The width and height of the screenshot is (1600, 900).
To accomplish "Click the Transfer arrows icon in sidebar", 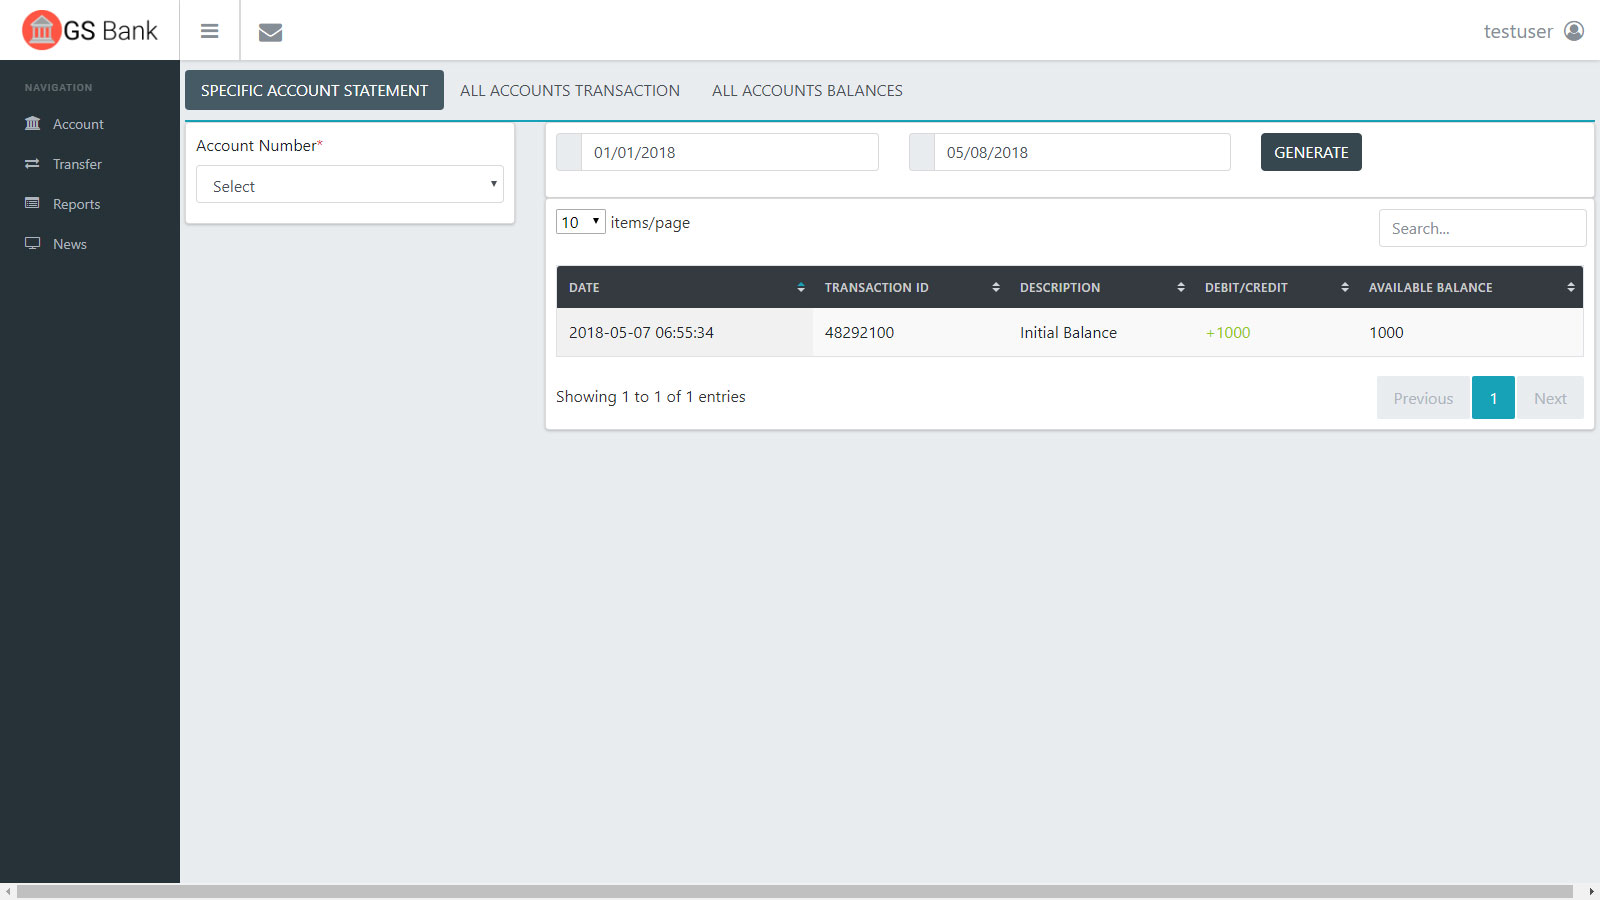I will 33,164.
